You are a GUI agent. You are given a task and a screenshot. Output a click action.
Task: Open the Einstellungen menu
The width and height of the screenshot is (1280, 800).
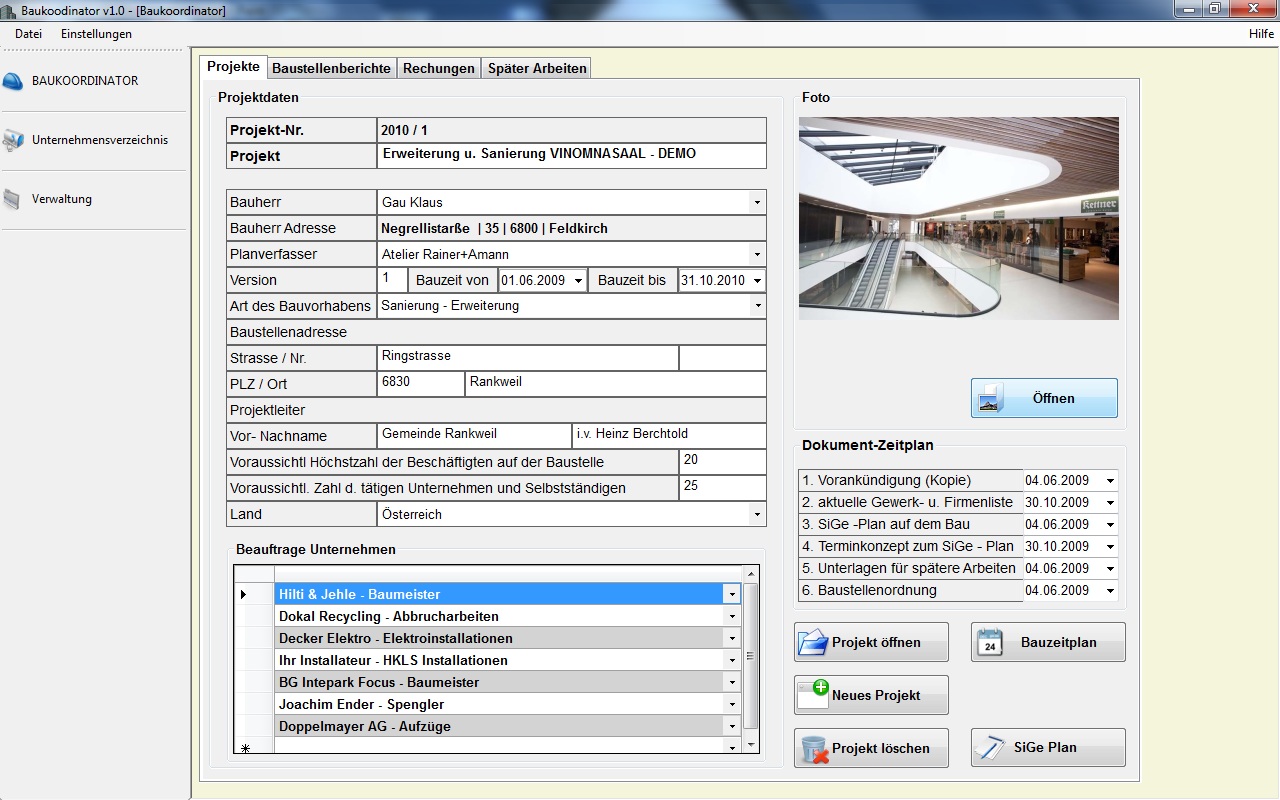click(x=96, y=34)
